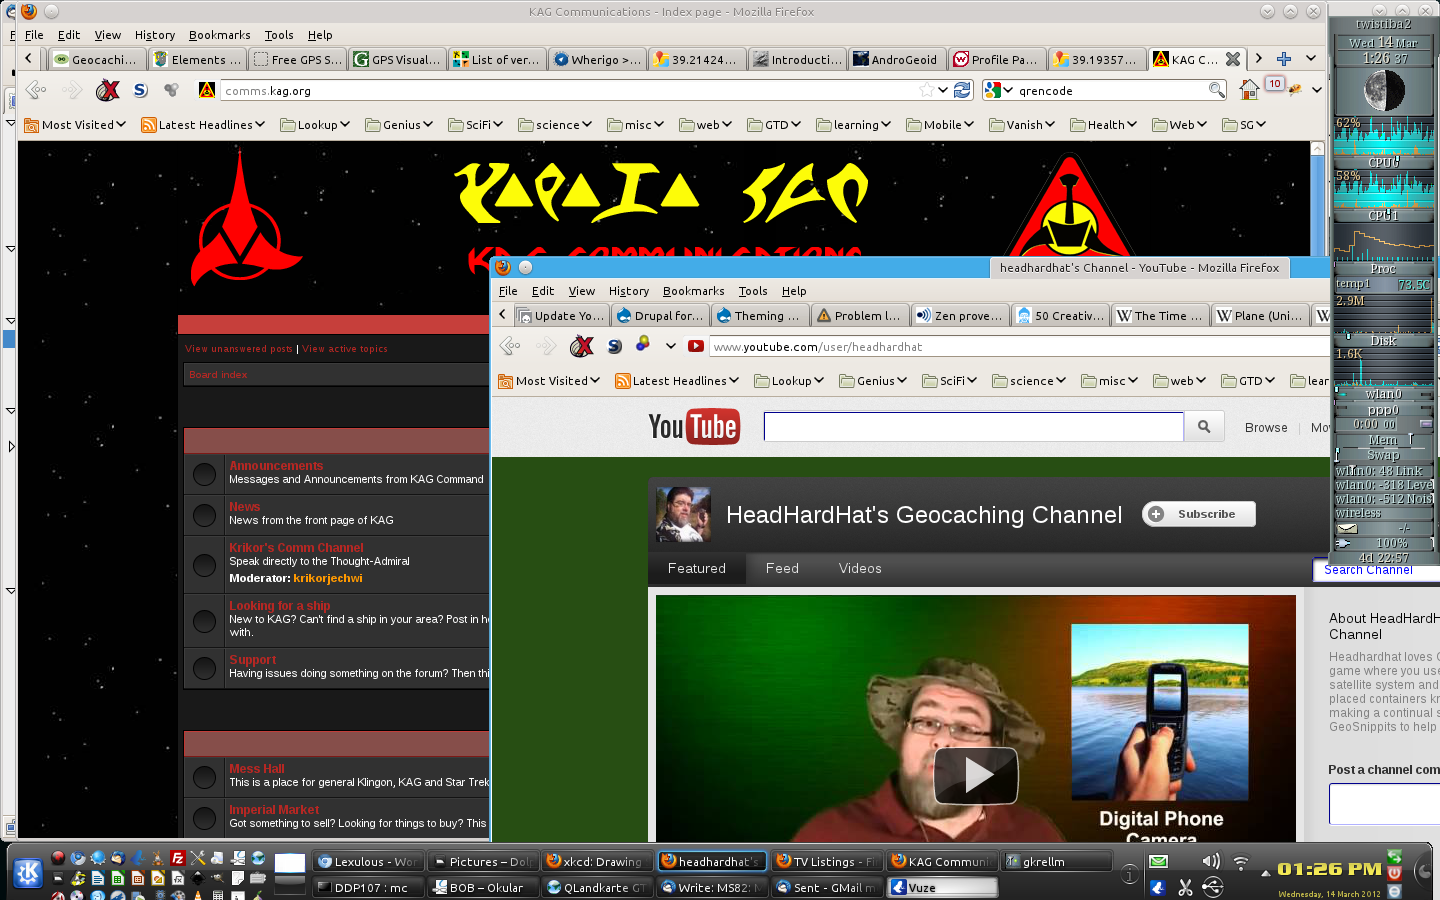Click the Tor X button in KAG window toolbar
Image resolution: width=1440 pixels, height=900 pixels.
pos(108,90)
